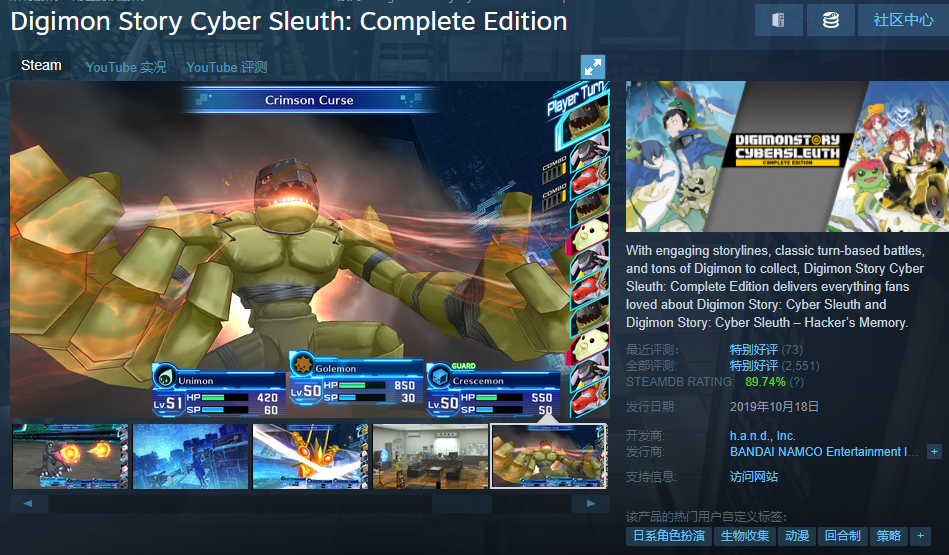Click the main Crimson Curse screenshot
The height and width of the screenshot is (555, 949).
(310, 249)
